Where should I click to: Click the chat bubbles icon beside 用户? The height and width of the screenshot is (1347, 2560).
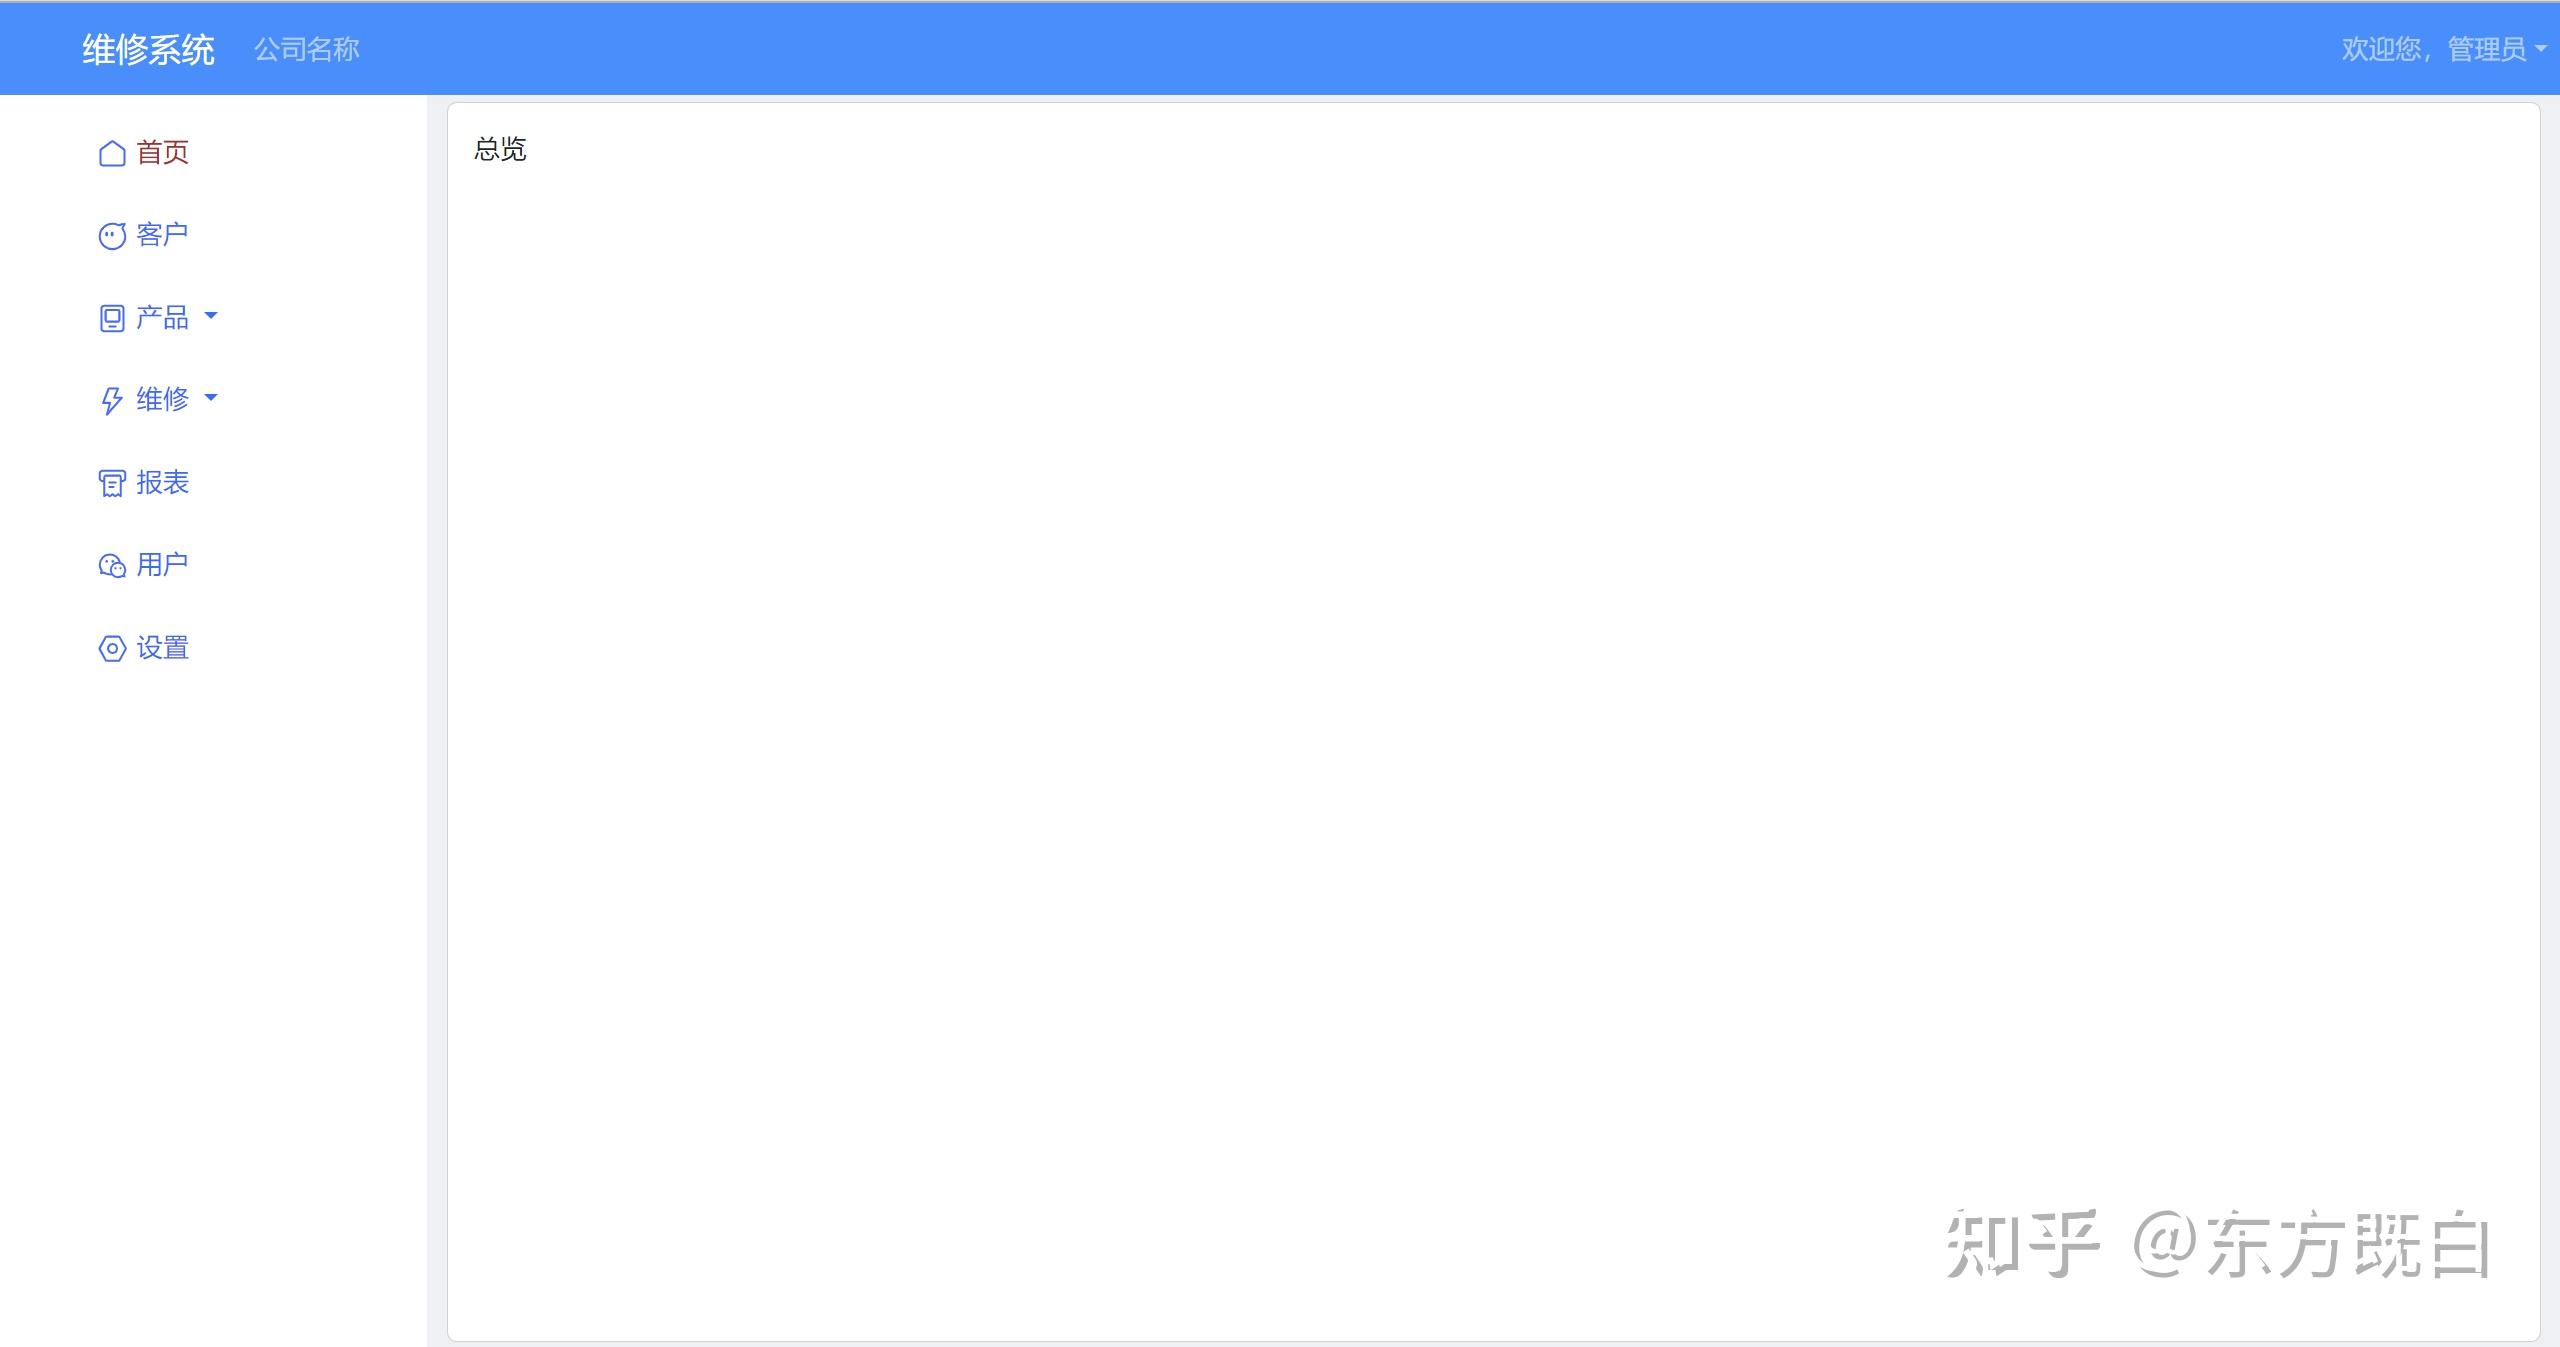pyautogui.click(x=112, y=566)
